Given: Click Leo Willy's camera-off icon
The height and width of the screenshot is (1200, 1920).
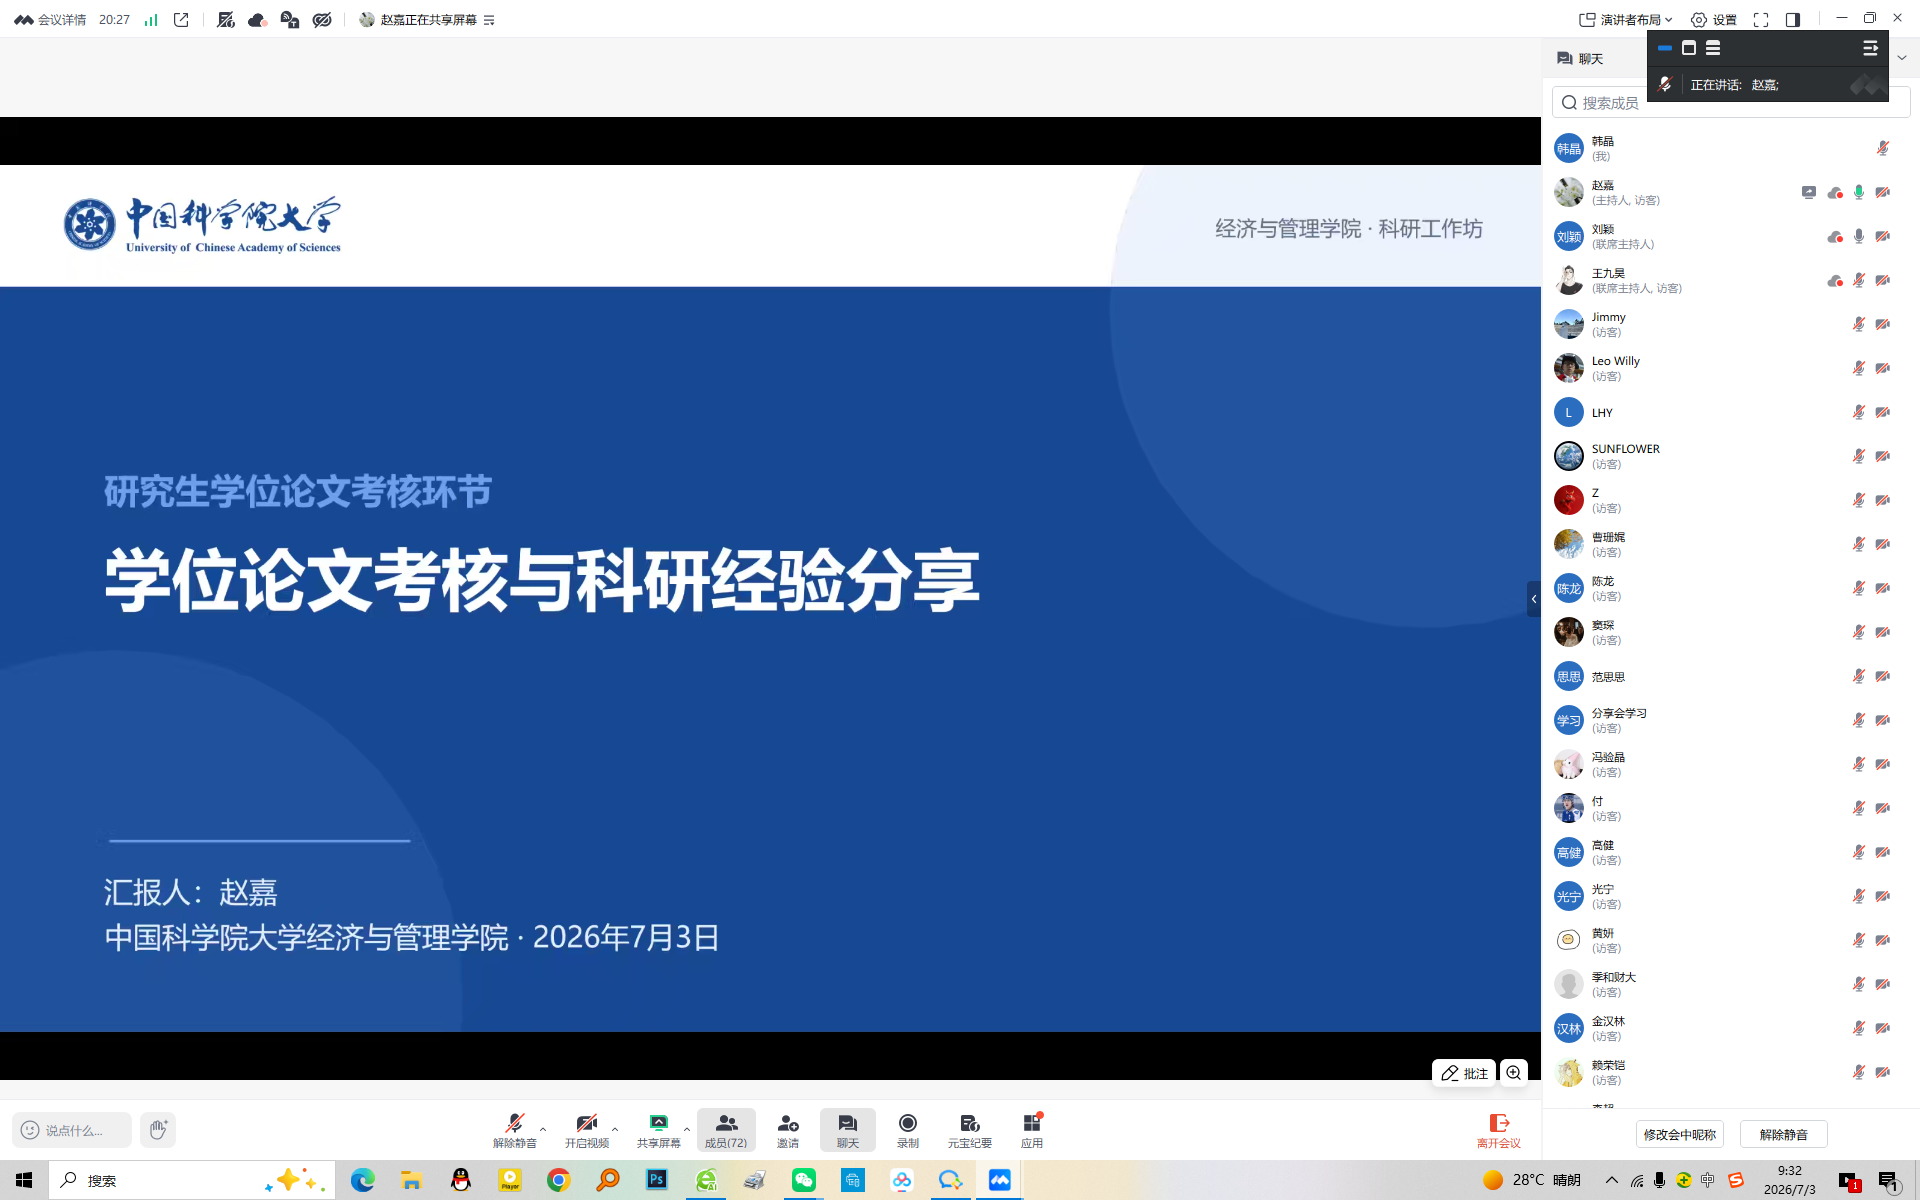Looking at the screenshot, I should pyautogui.click(x=1883, y=369).
